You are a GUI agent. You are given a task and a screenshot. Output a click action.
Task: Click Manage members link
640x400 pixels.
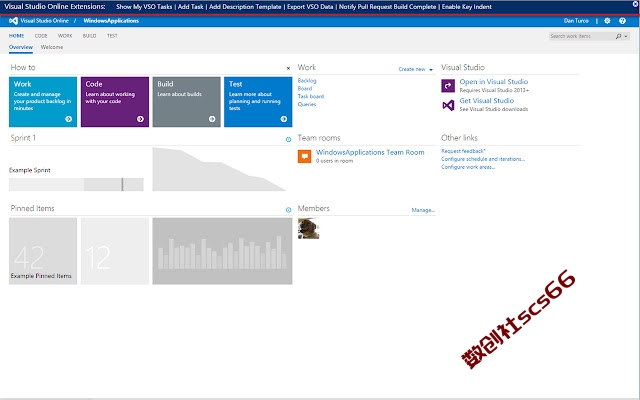point(423,210)
